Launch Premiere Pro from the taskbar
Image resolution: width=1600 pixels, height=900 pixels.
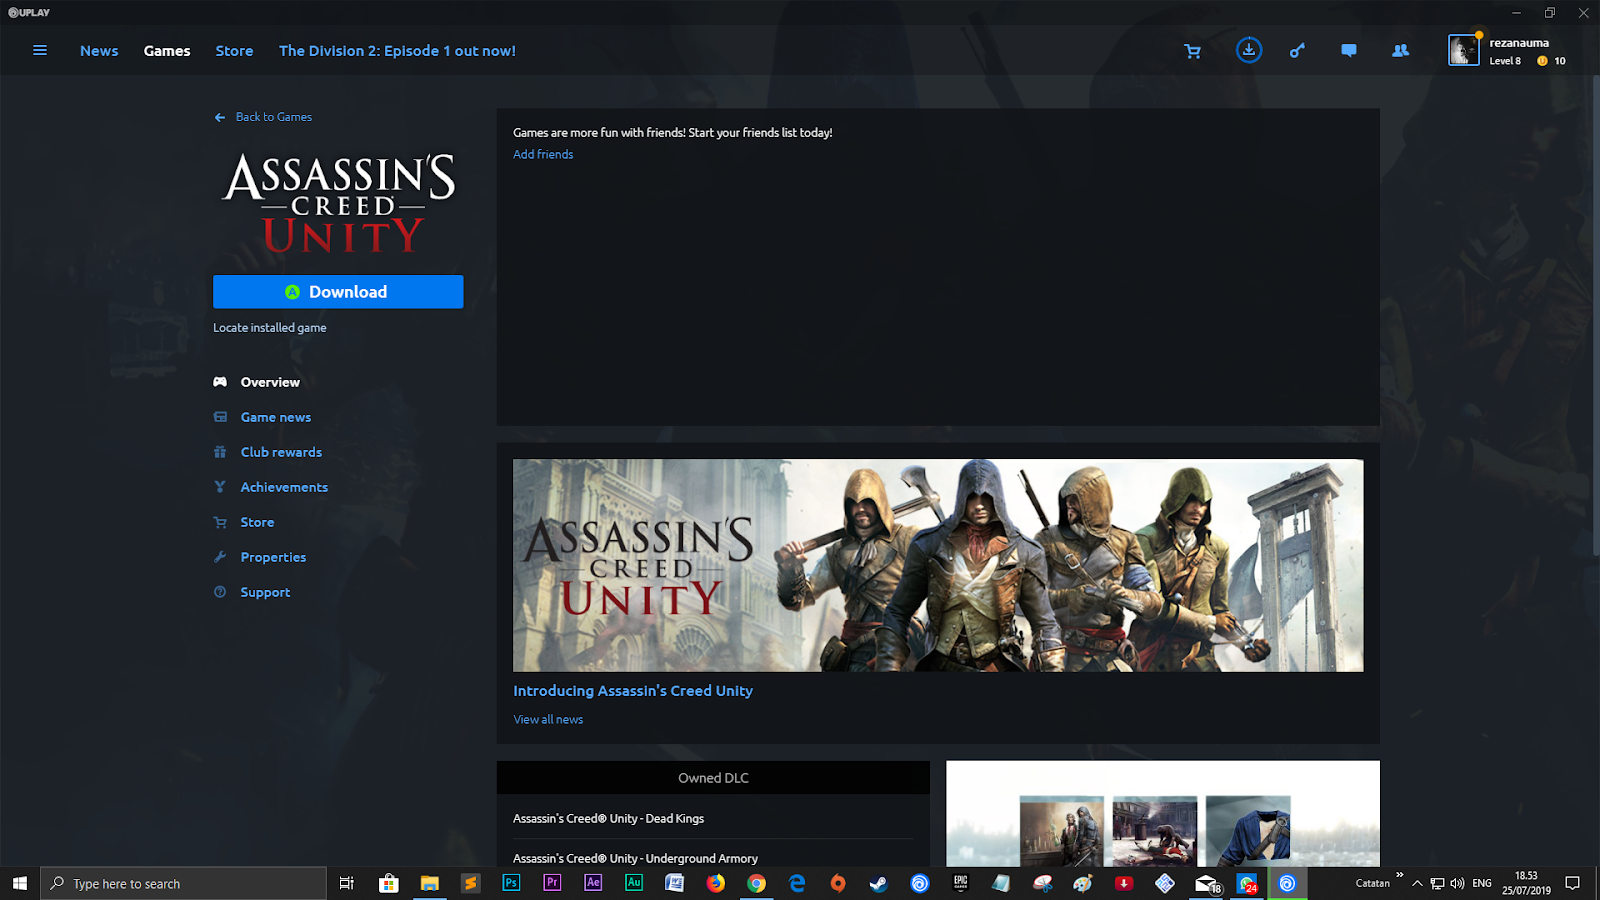coord(552,883)
